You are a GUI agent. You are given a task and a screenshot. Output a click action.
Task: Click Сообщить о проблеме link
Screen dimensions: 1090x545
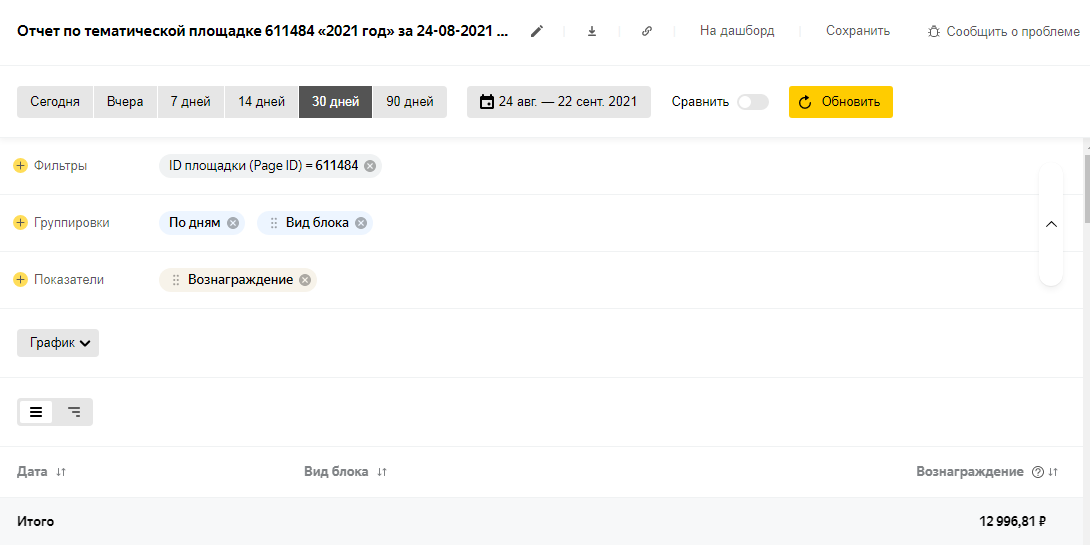1003,31
